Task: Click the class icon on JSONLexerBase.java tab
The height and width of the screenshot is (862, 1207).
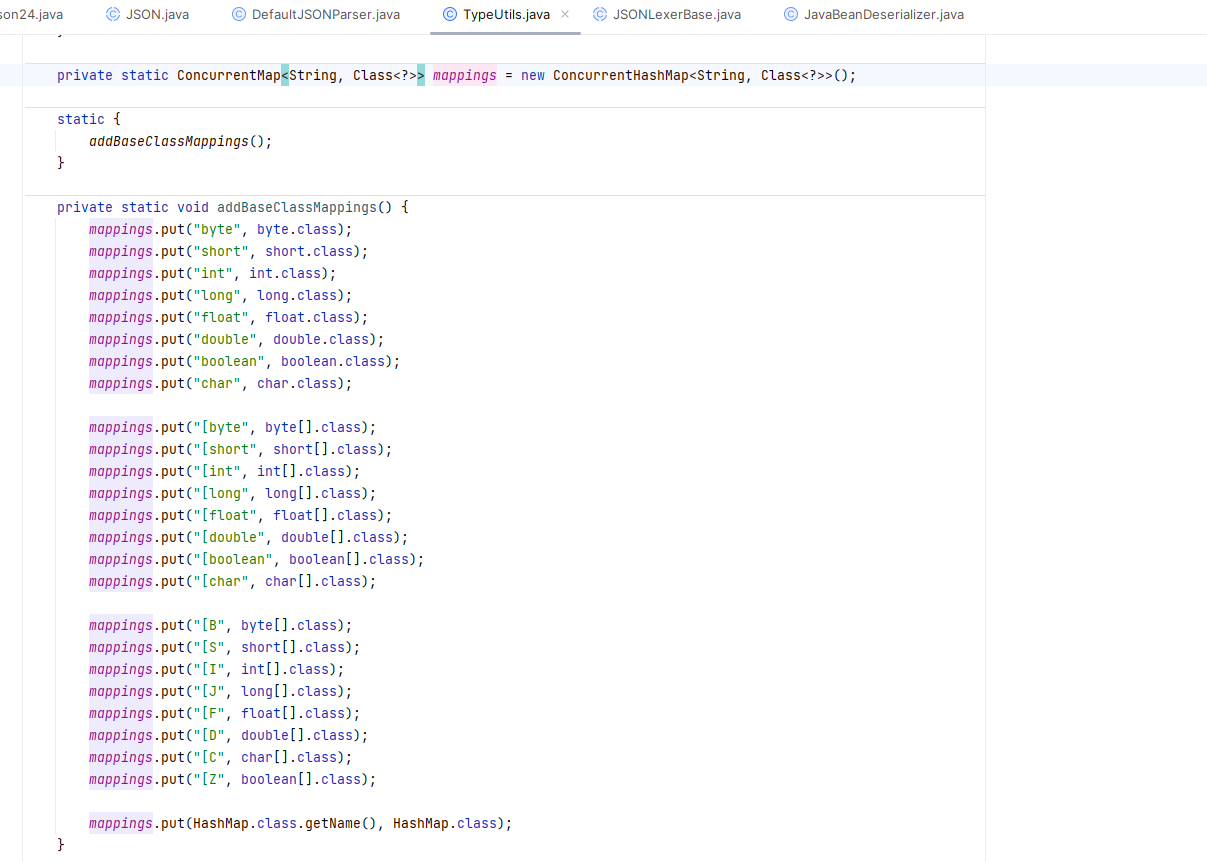Action: [x=600, y=14]
